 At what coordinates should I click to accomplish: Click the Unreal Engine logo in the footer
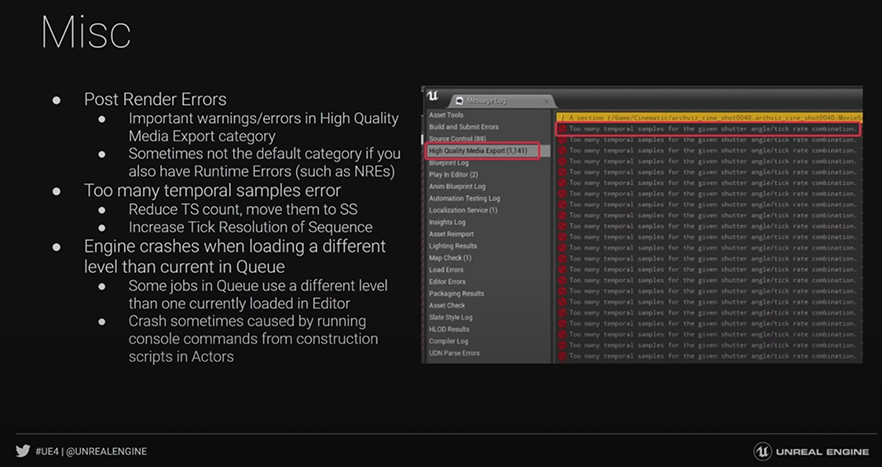click(x=811, y=451)
